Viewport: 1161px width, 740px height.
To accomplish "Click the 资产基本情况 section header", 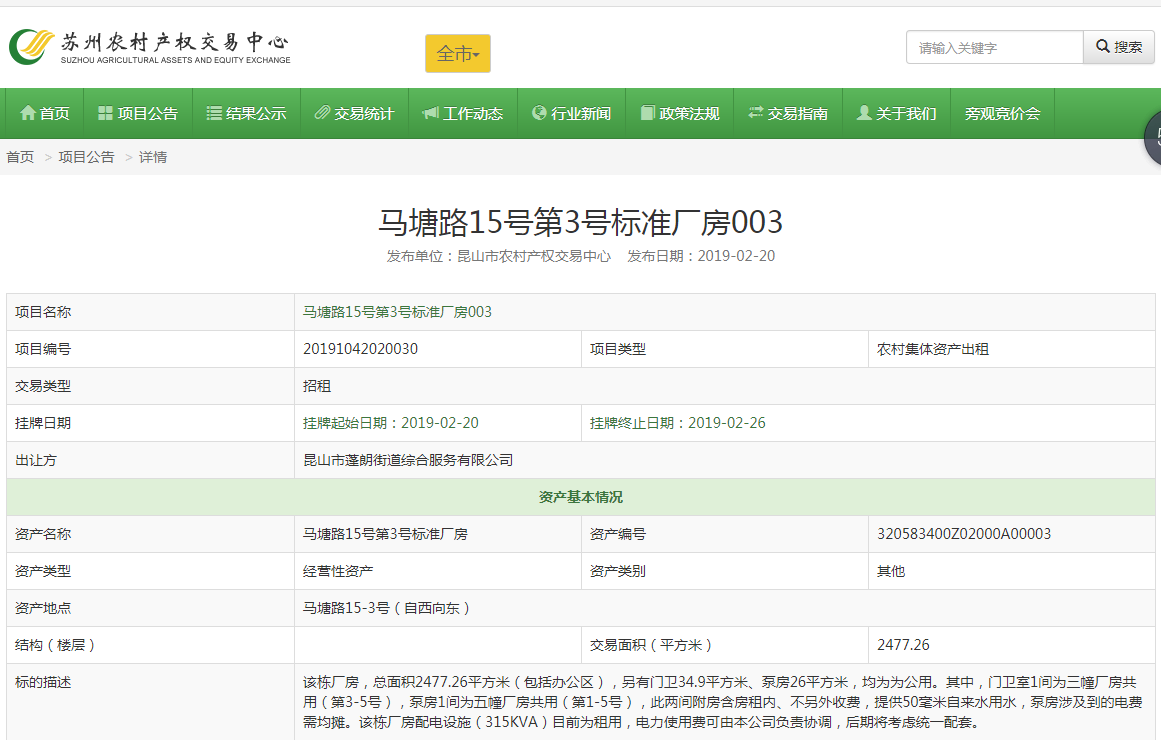I will pyautogui.click(x=580, y=497).
